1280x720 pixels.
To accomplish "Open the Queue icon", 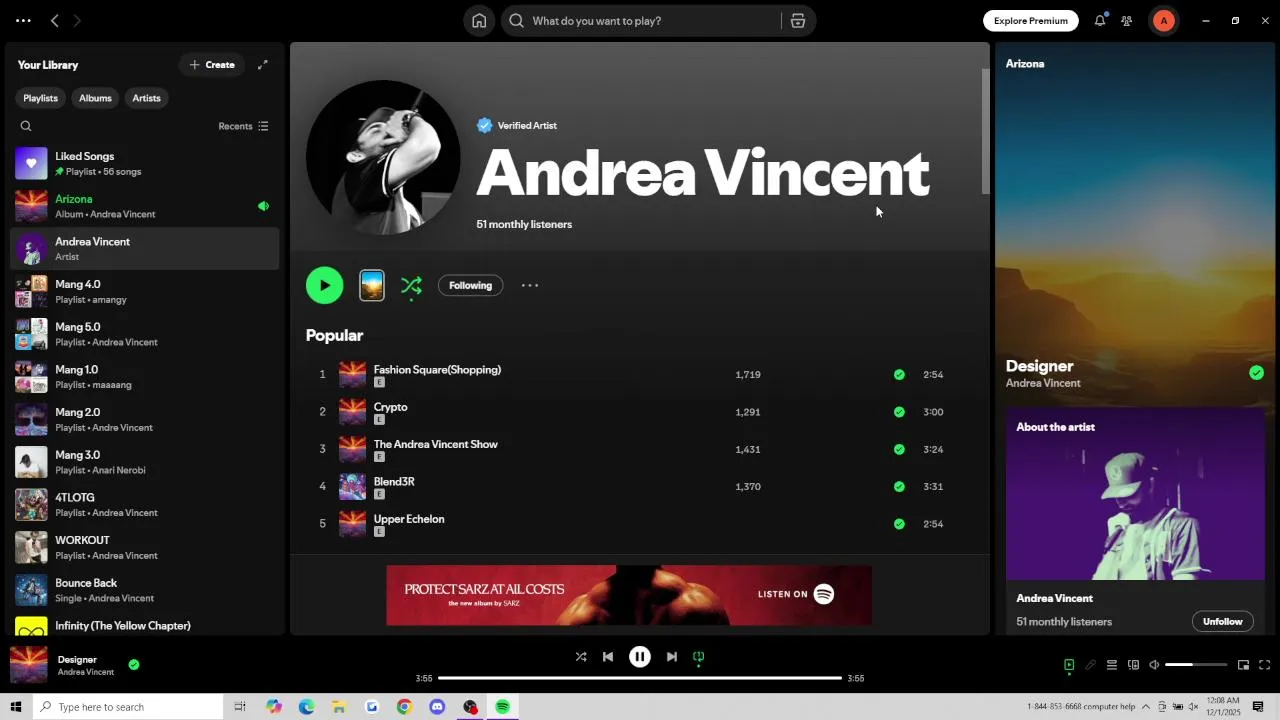I will click(x=1112, y=665).
